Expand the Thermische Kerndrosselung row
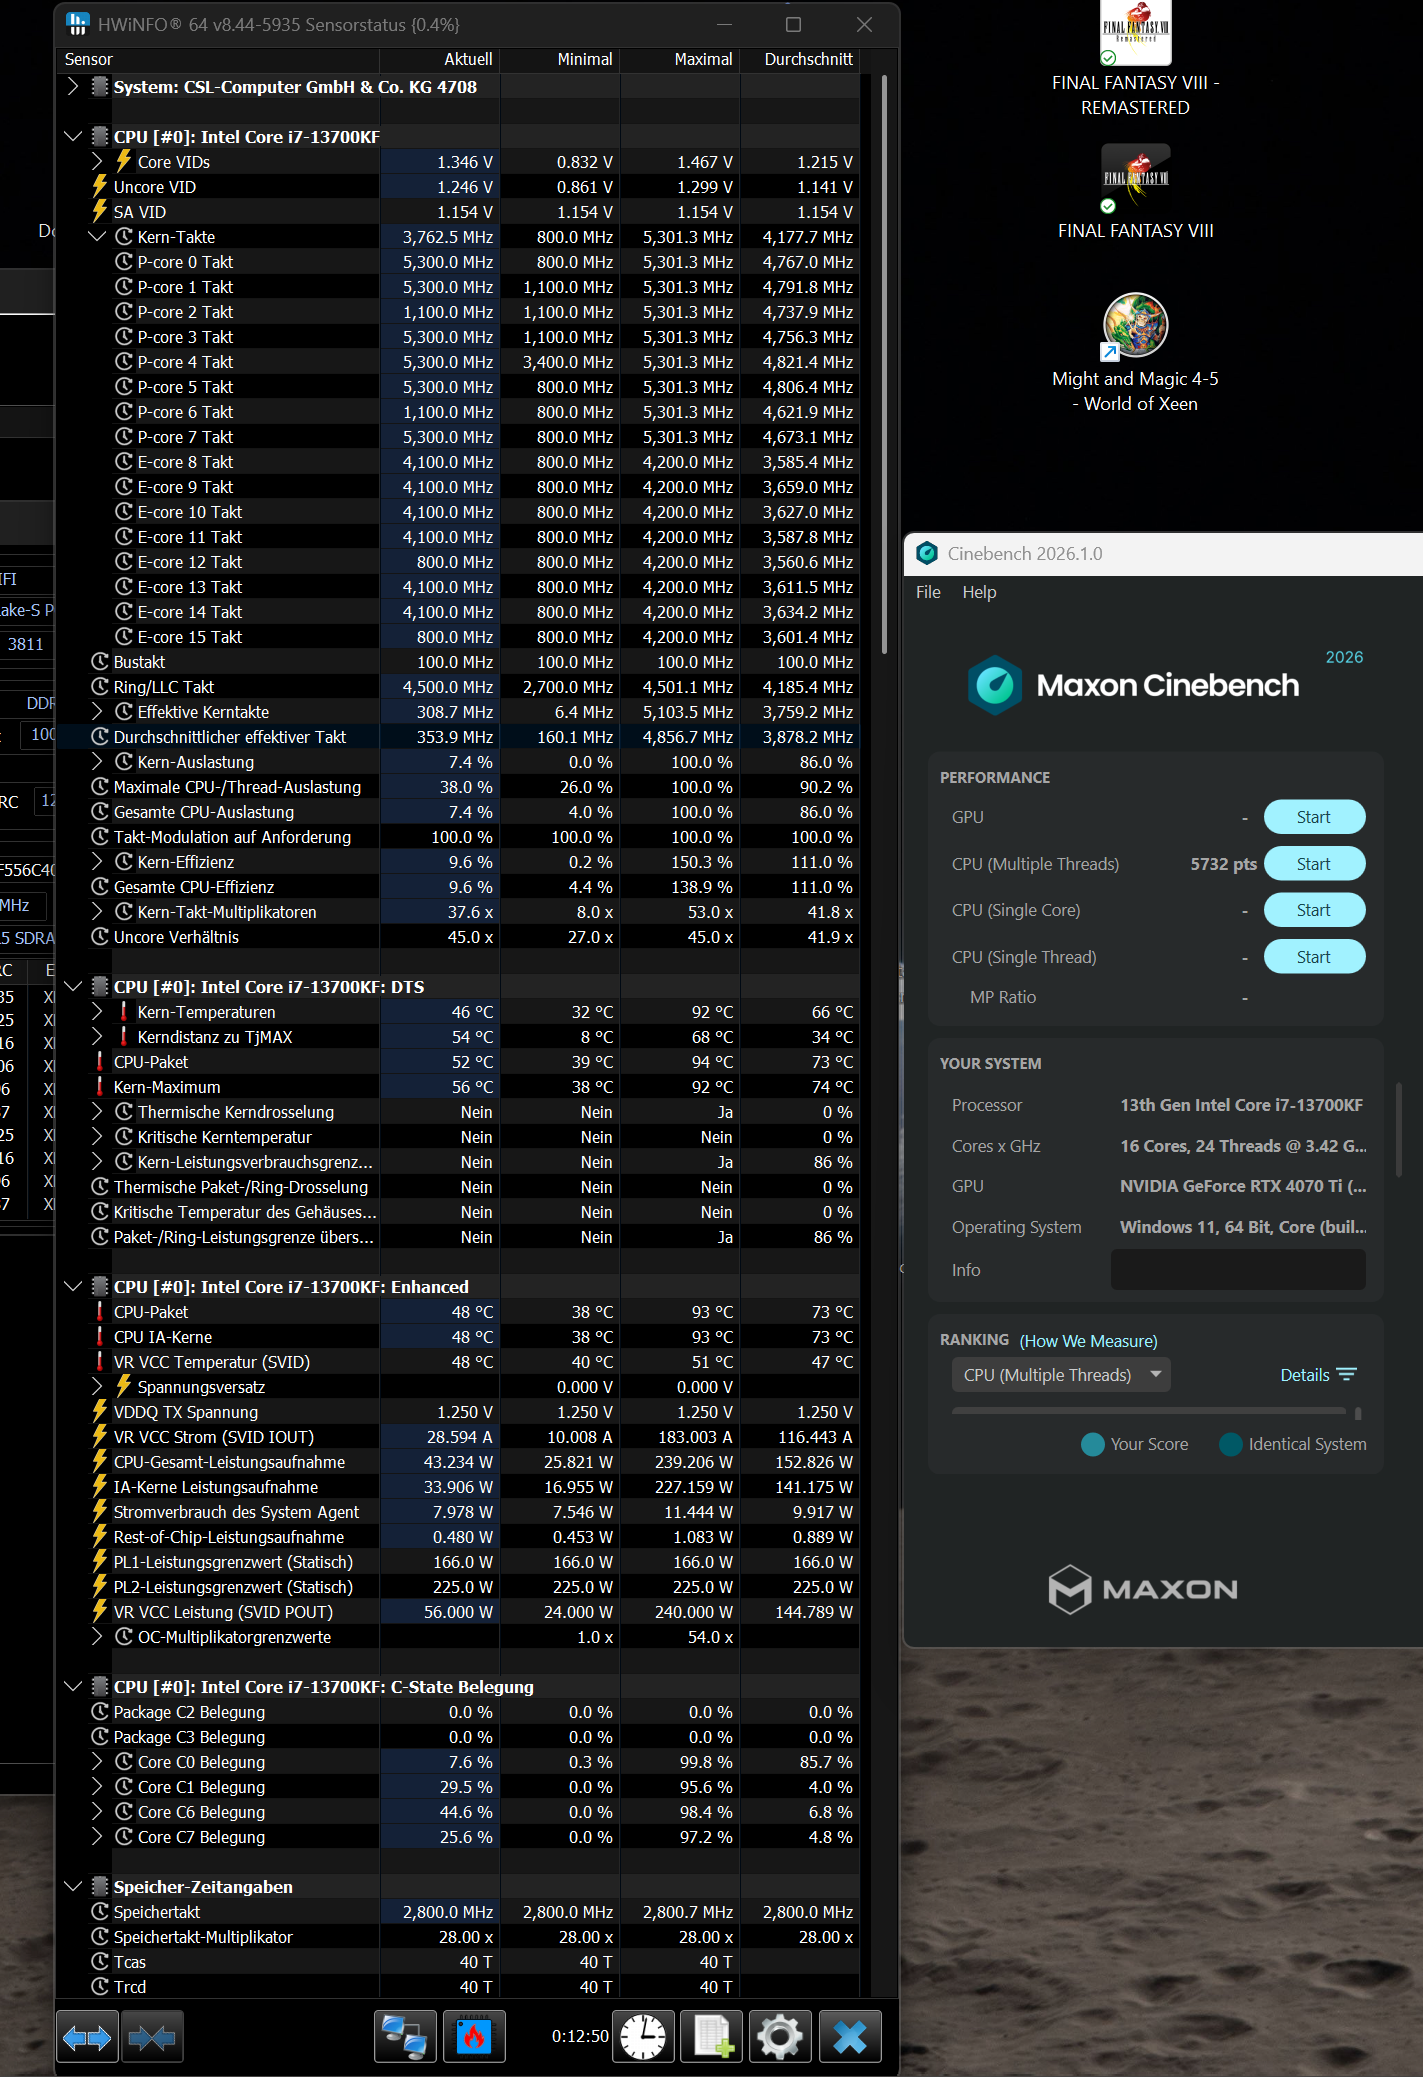The height and width of the screenshot is (2077, 1423). [x=97, y=1111]
